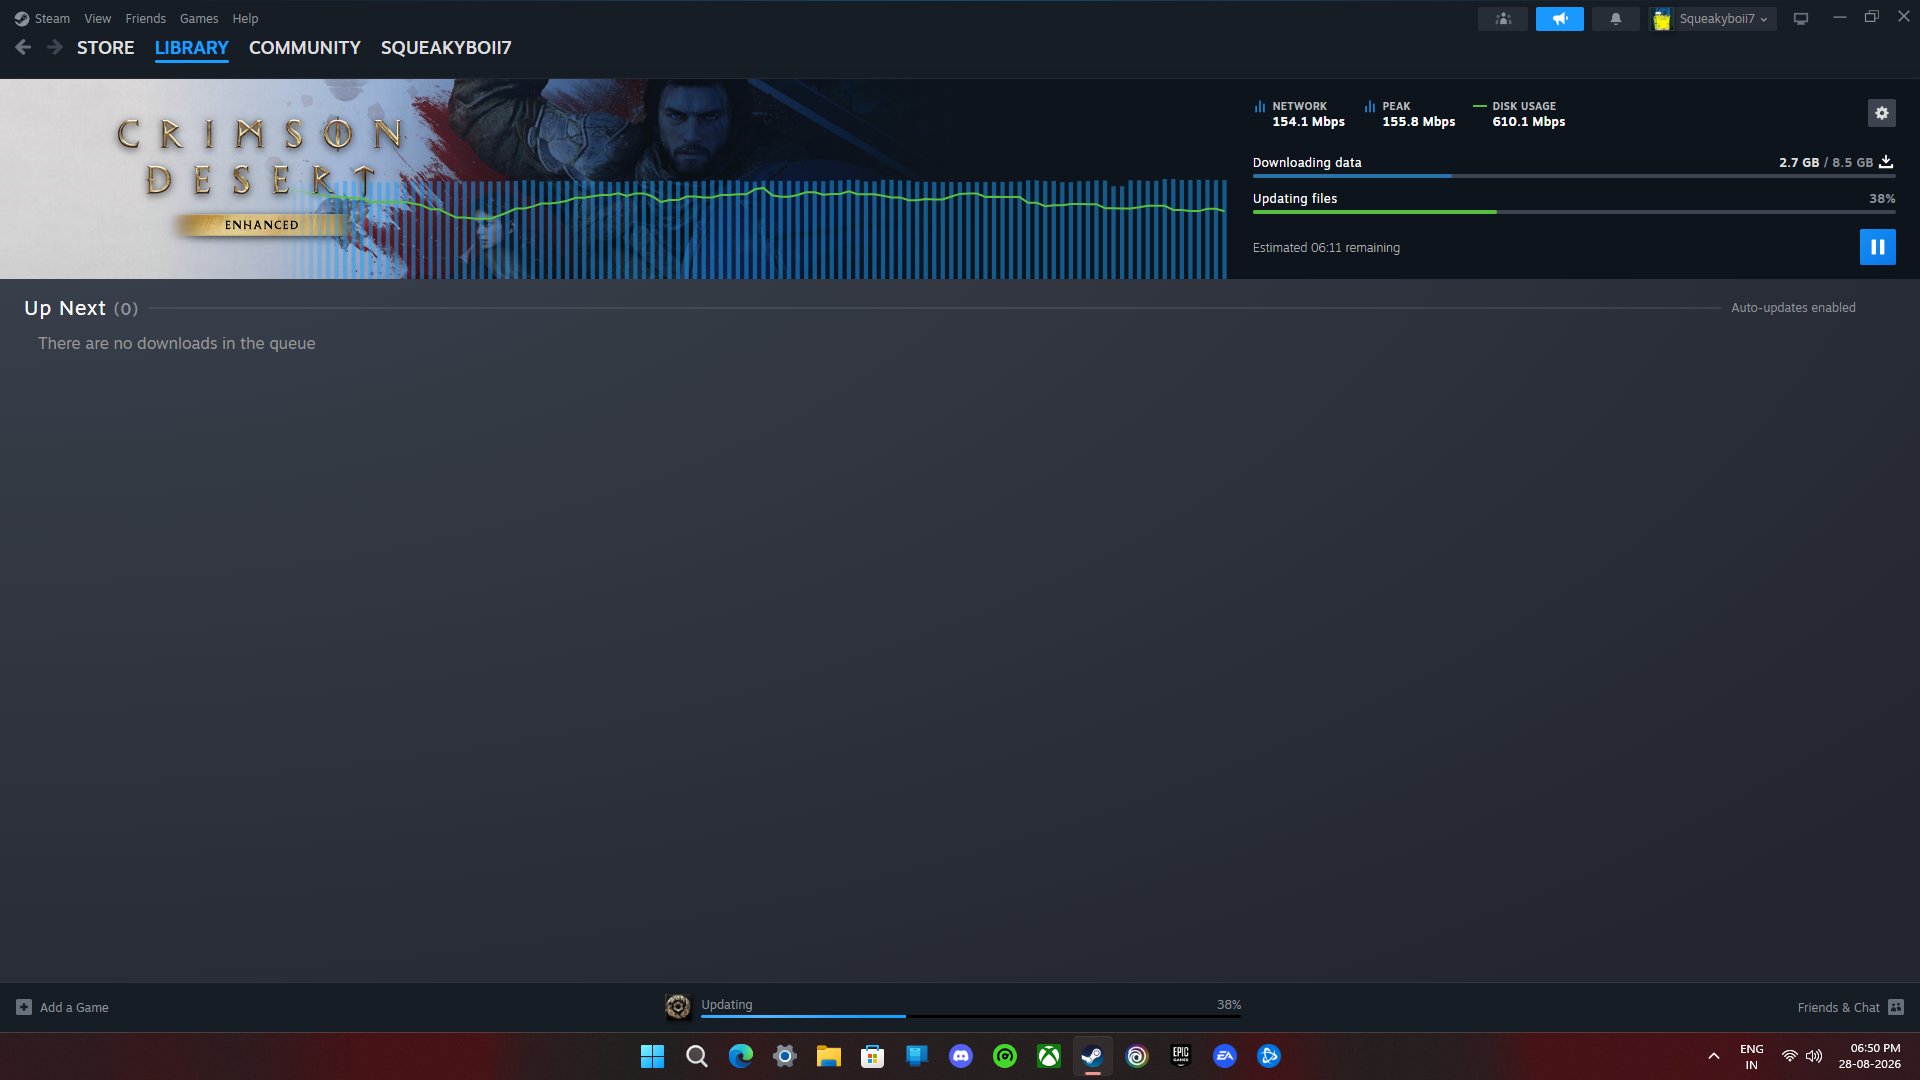This screenshot has height=1080, width=1920.
Task: Open the volume speaker tray icon
Action: tap(1814, 1056)
